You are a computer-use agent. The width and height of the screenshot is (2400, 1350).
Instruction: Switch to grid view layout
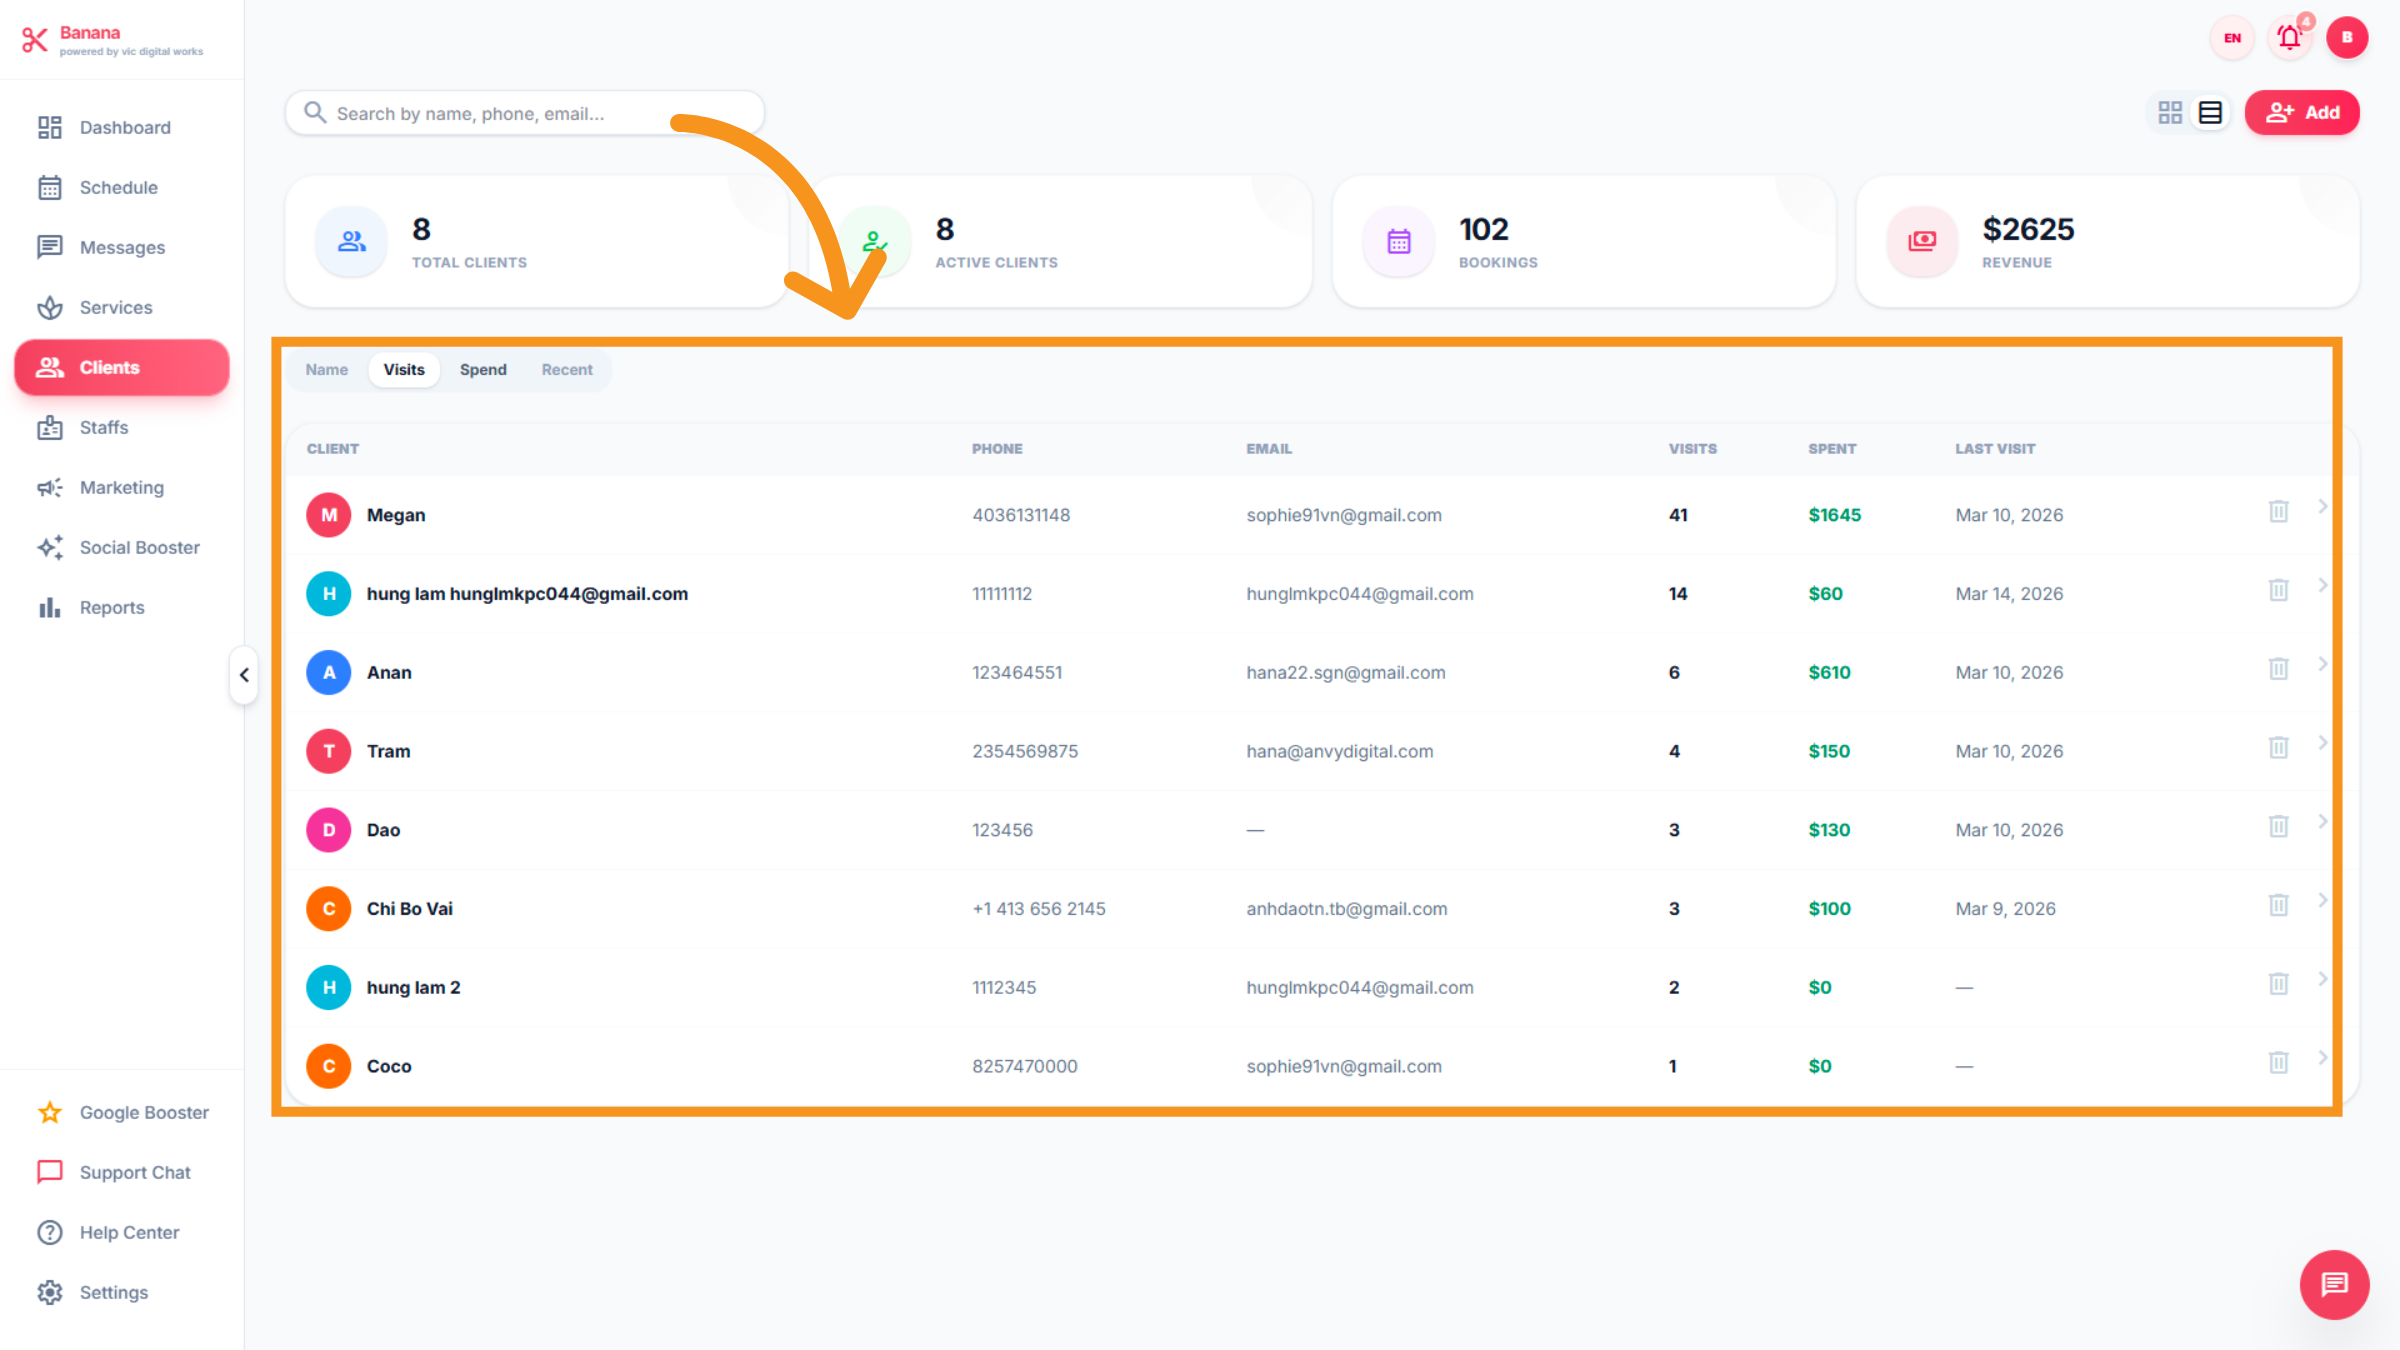[x=2170, y=112]
